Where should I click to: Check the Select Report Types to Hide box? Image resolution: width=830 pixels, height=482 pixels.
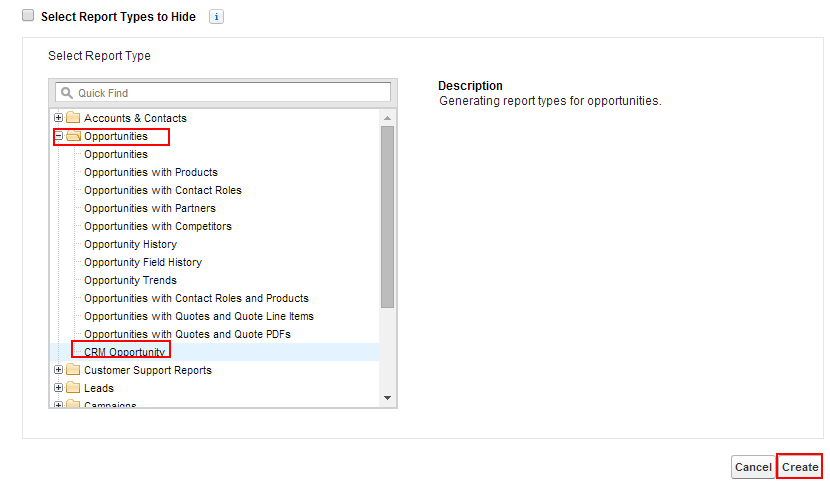pos(28,16)
